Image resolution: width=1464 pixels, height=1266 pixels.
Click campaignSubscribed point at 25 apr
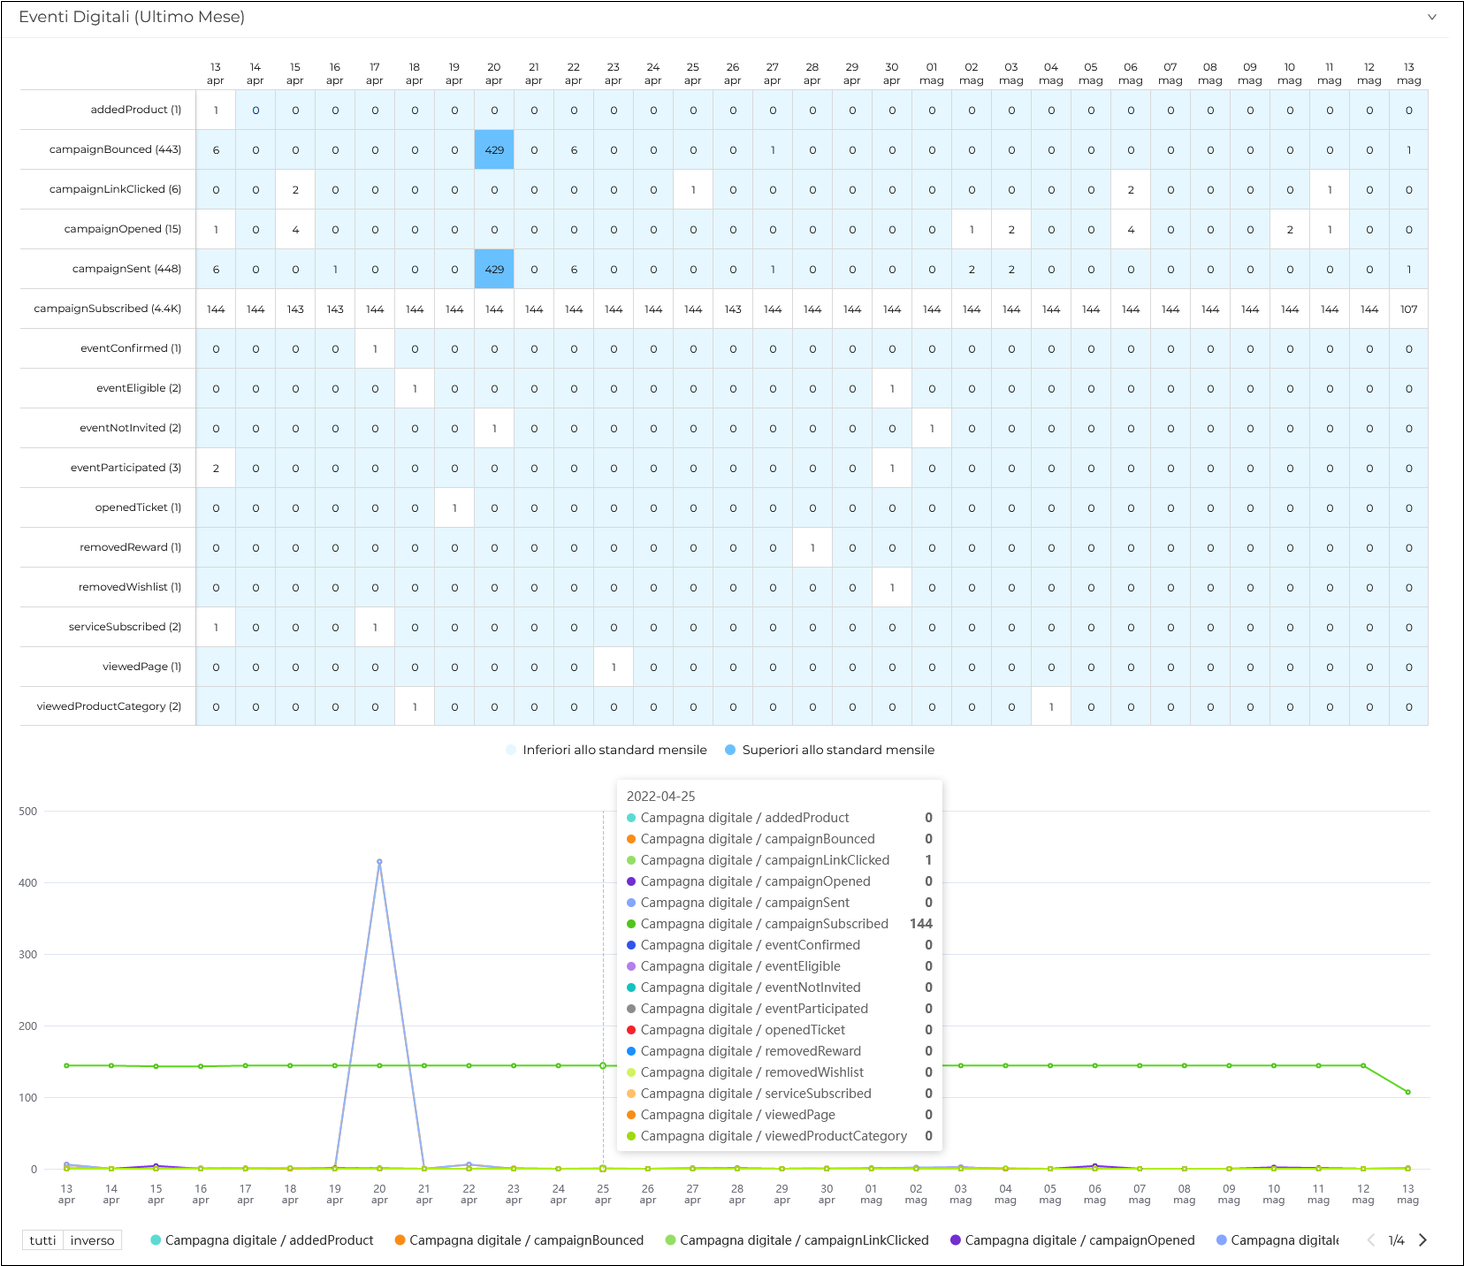(603, 1065)
